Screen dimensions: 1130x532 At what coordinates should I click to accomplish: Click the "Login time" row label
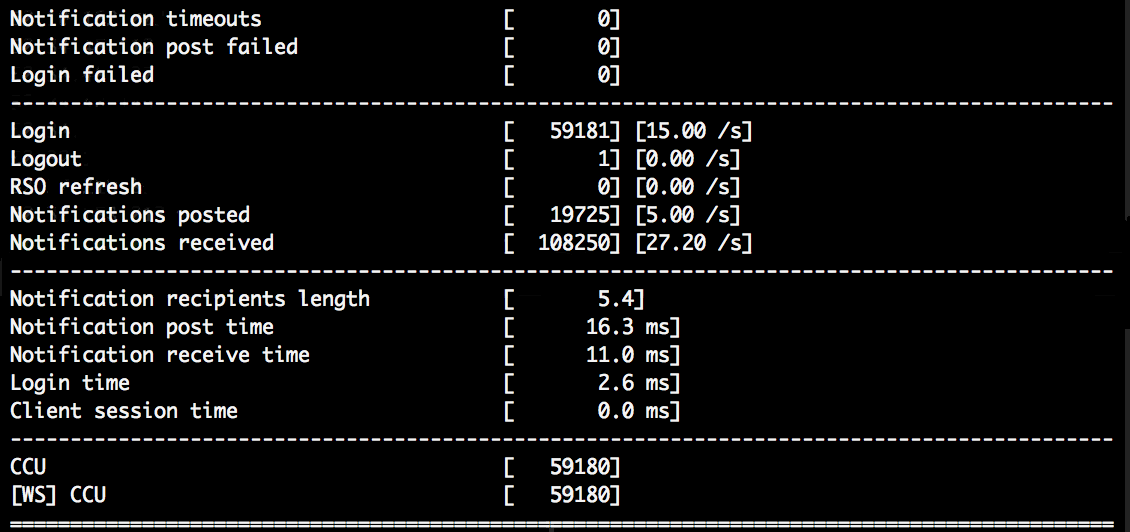[x=70, y=383]
